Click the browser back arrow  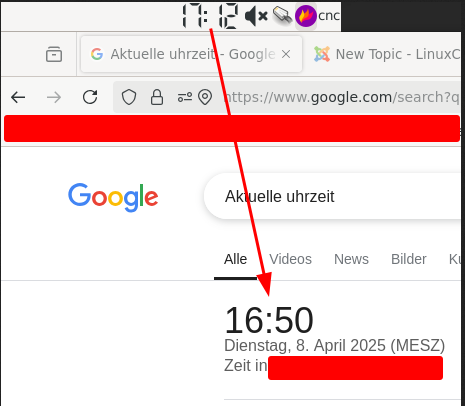pyautogui.click(x=18, y=97)
